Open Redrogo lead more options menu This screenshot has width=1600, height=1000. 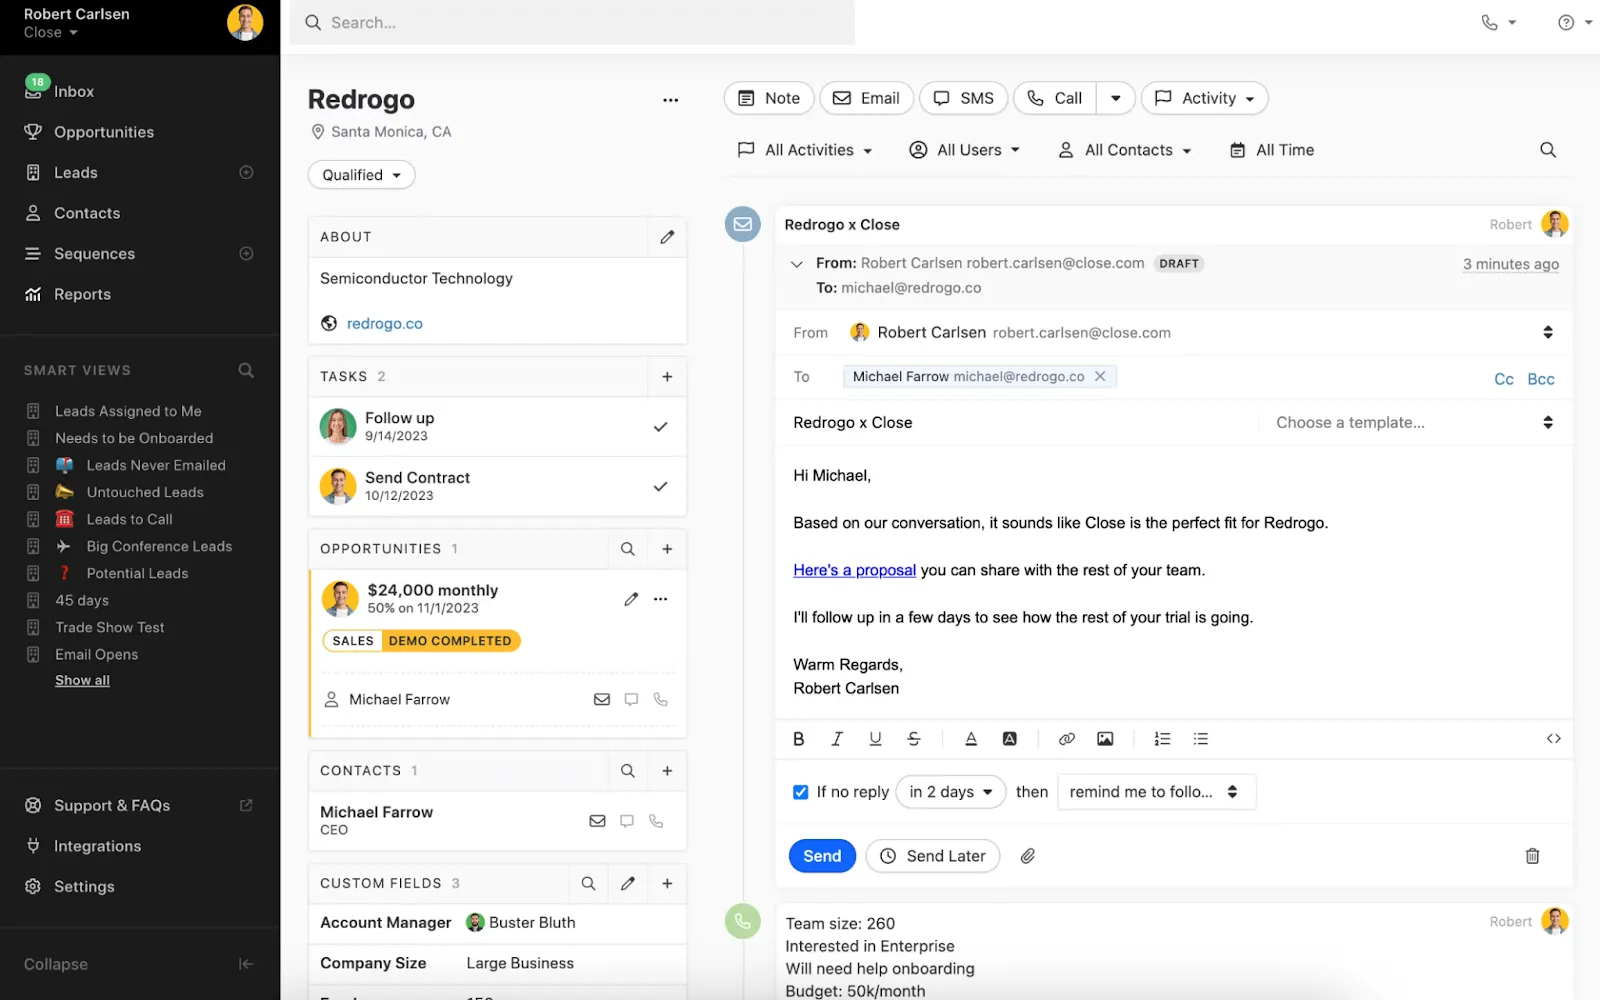(670, 100)
